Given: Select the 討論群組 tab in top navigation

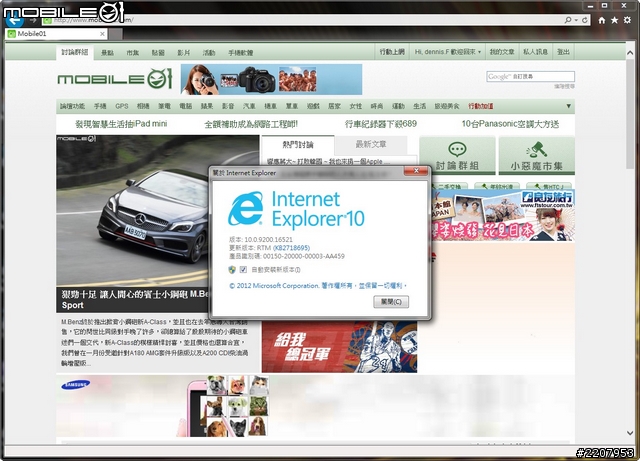Looking at the screenshot, I should click(x=75, y=52).
